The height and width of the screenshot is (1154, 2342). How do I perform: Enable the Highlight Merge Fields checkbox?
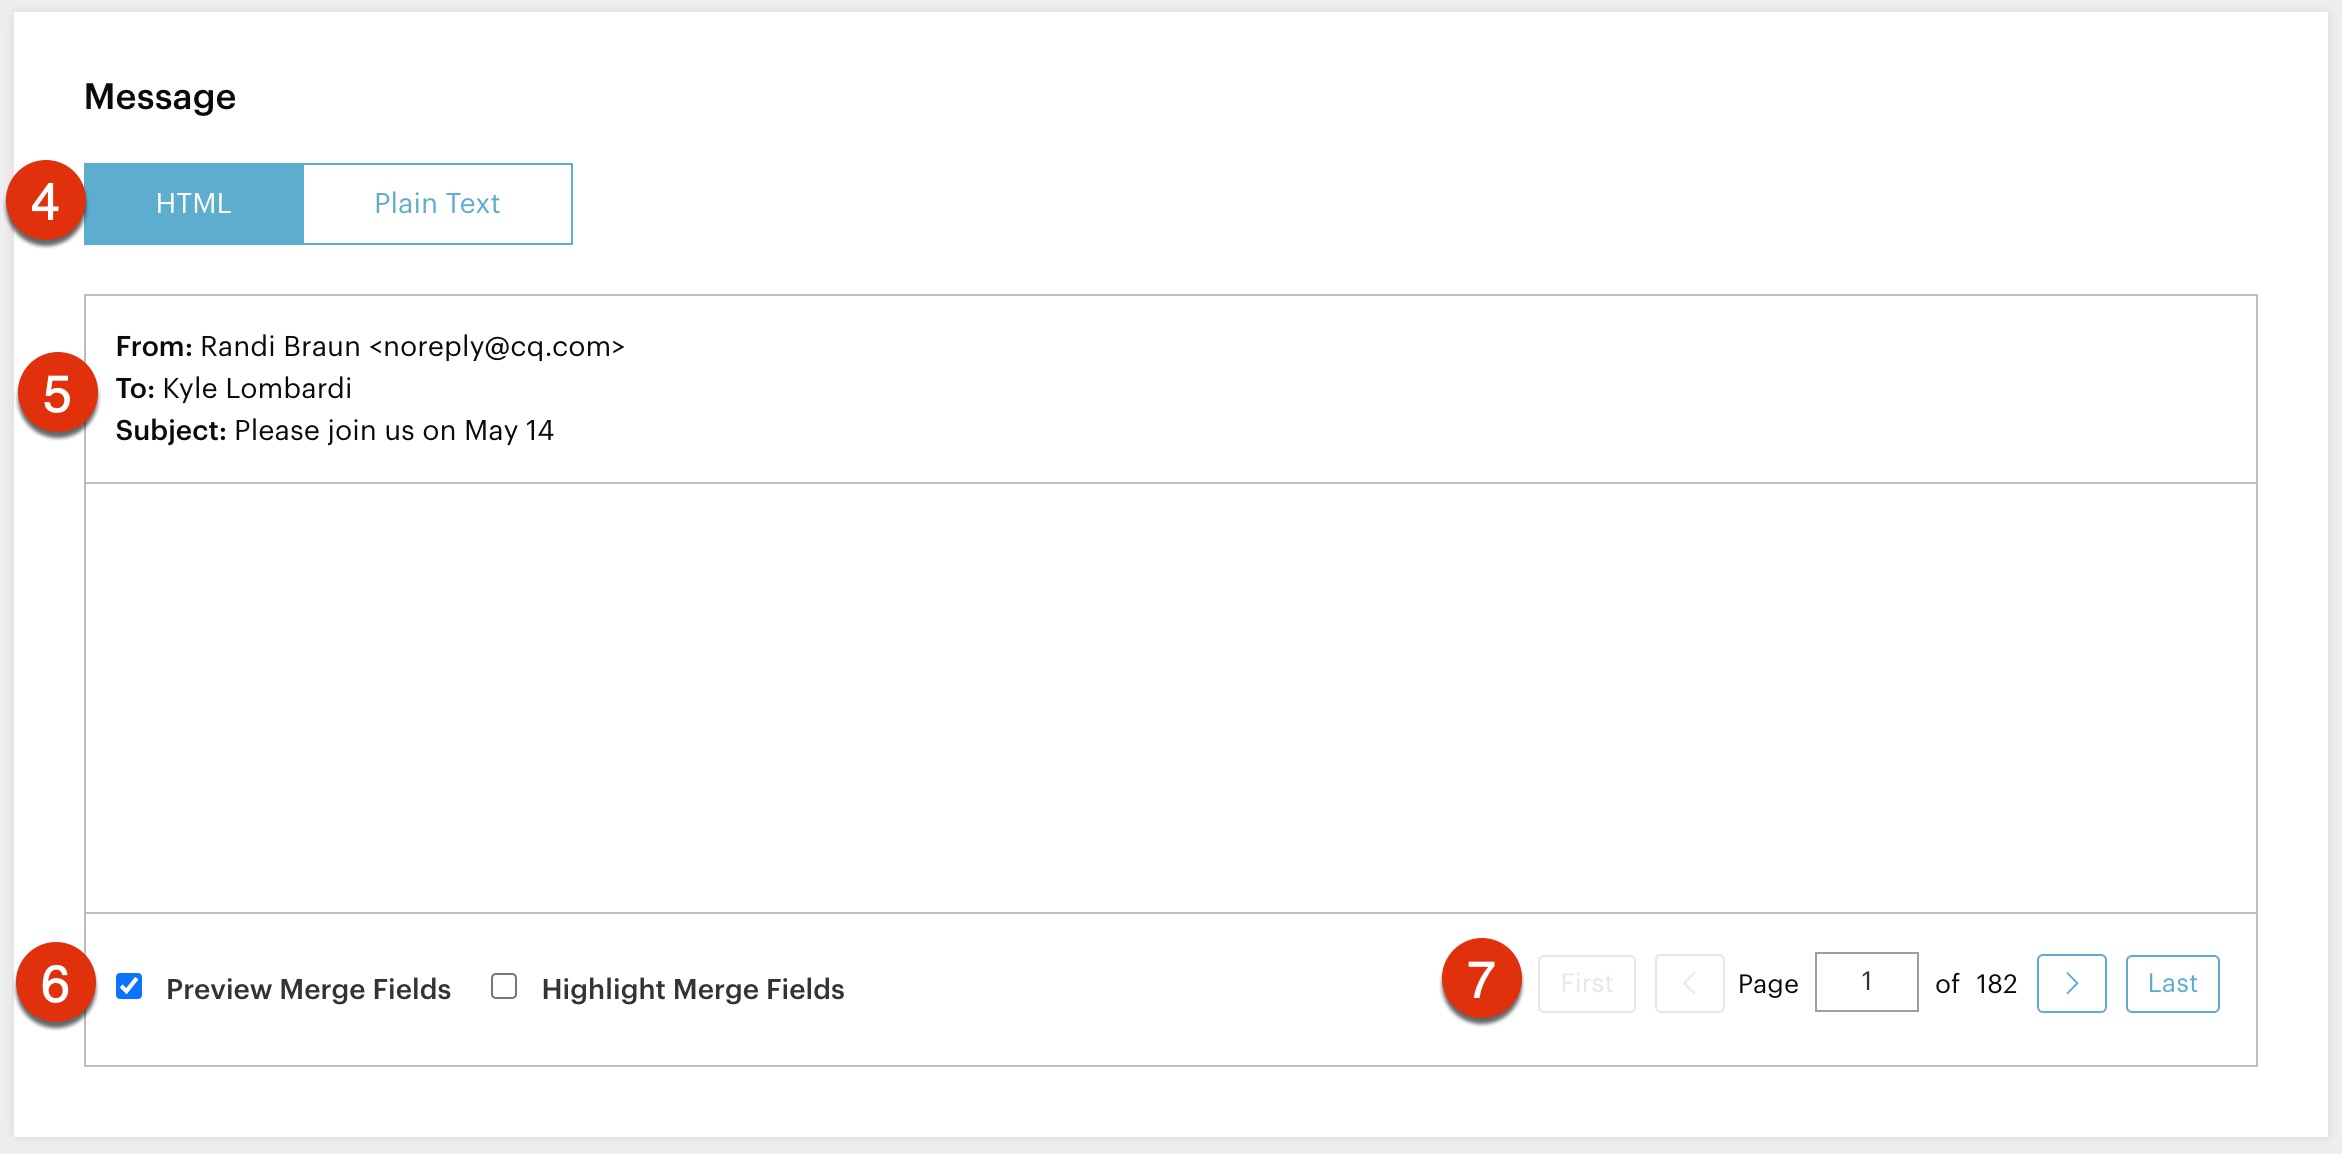[504, 987]
